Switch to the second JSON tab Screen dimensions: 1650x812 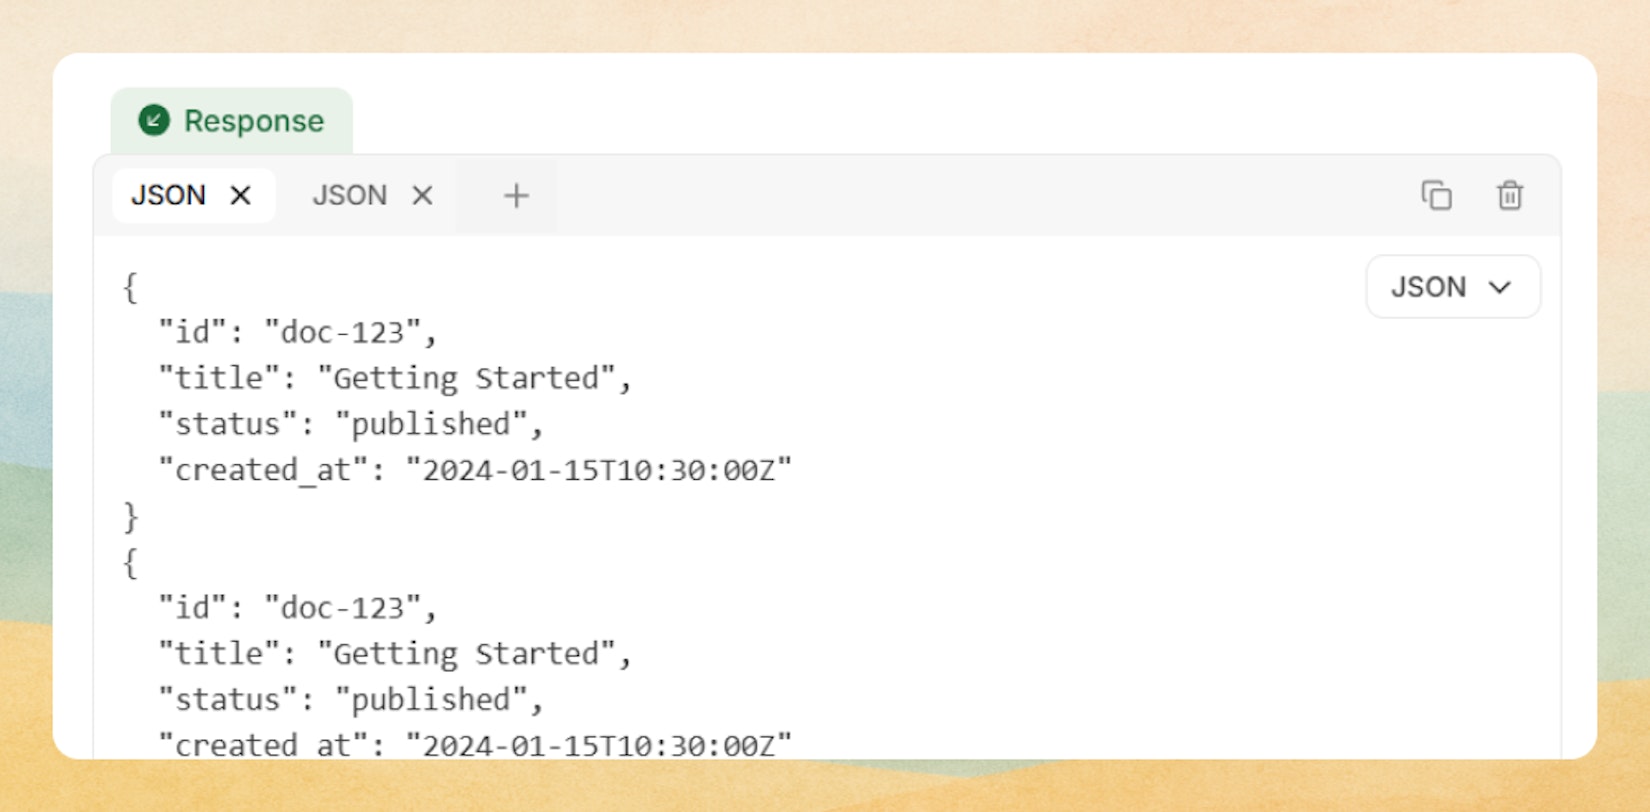(x=349, y=196)
